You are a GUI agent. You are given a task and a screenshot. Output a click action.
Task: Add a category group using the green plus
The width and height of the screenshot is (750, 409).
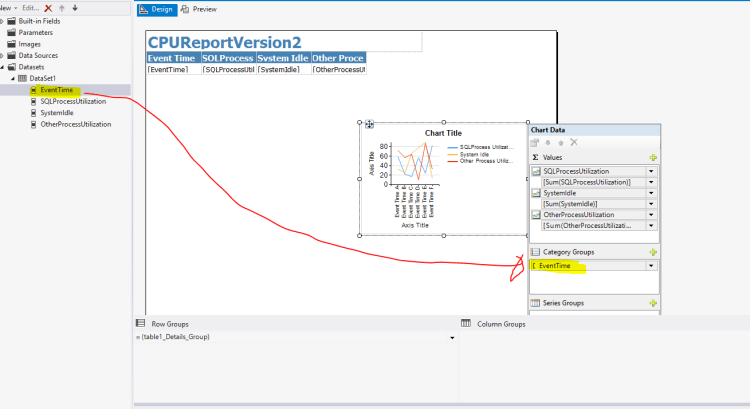pyautogui.click(x=652, y=252)
